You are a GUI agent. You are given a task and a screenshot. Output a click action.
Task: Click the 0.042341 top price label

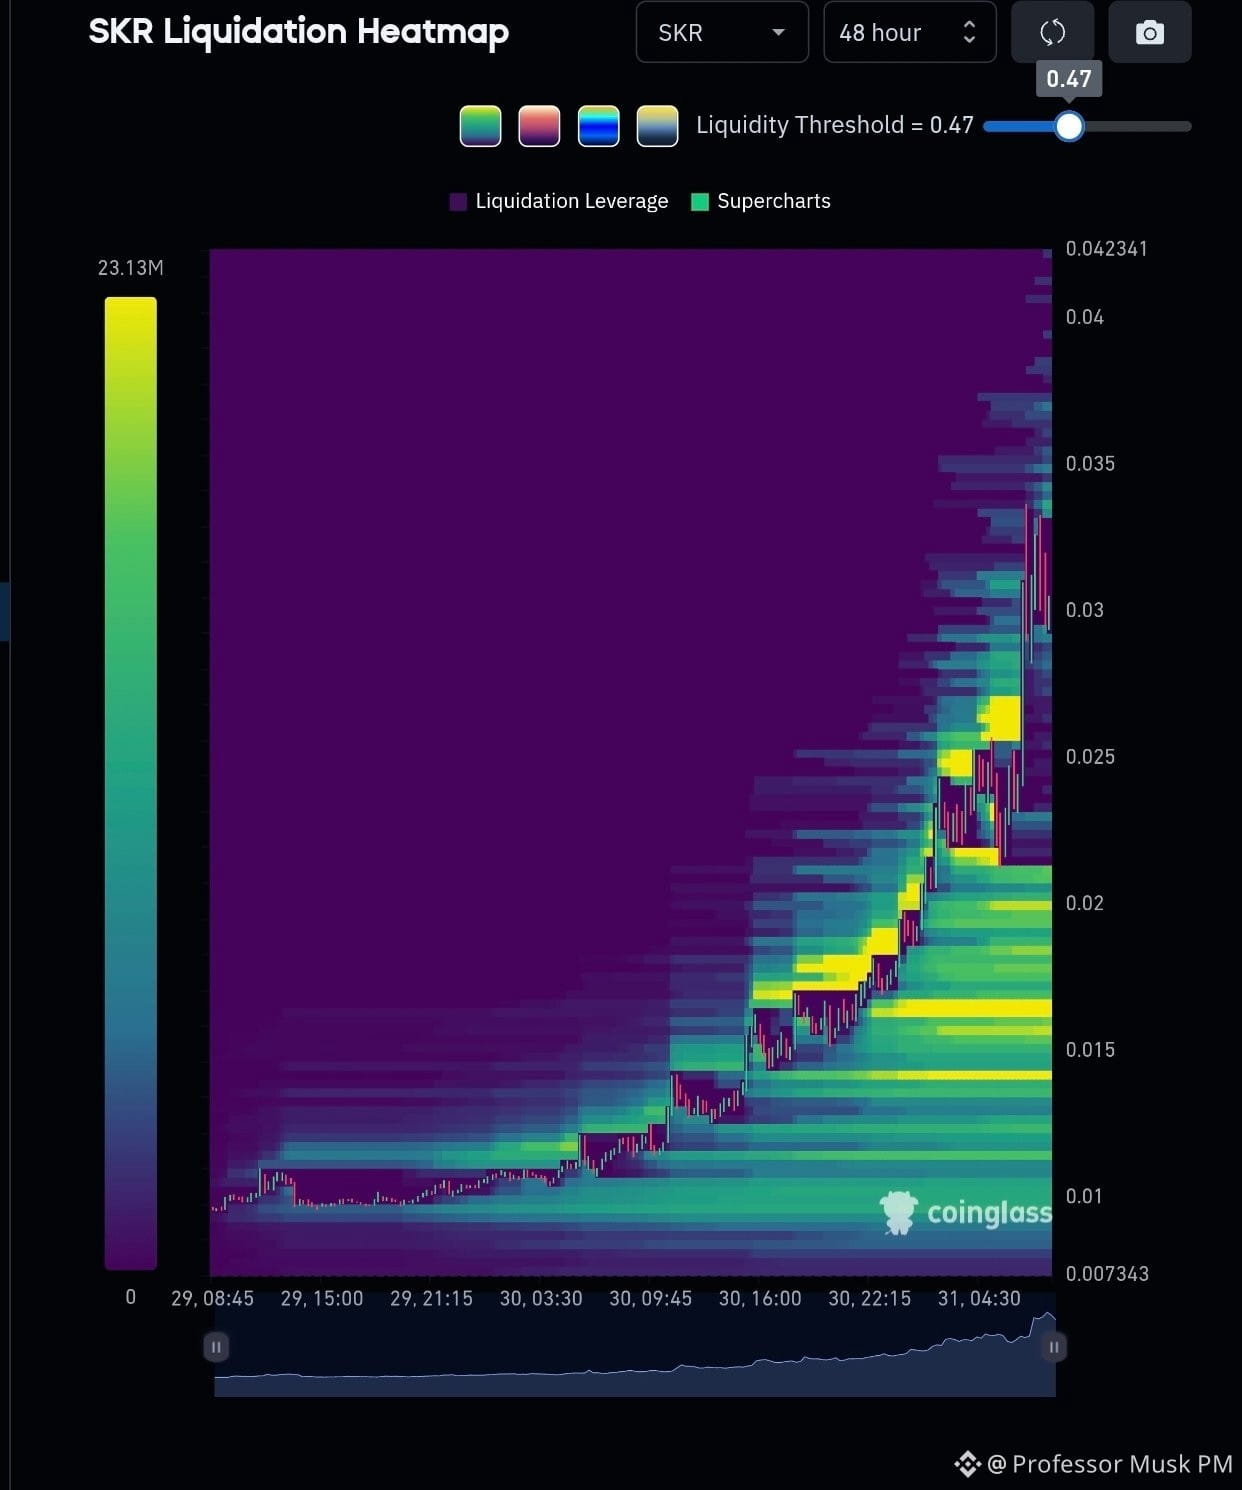coord(1107,249)
